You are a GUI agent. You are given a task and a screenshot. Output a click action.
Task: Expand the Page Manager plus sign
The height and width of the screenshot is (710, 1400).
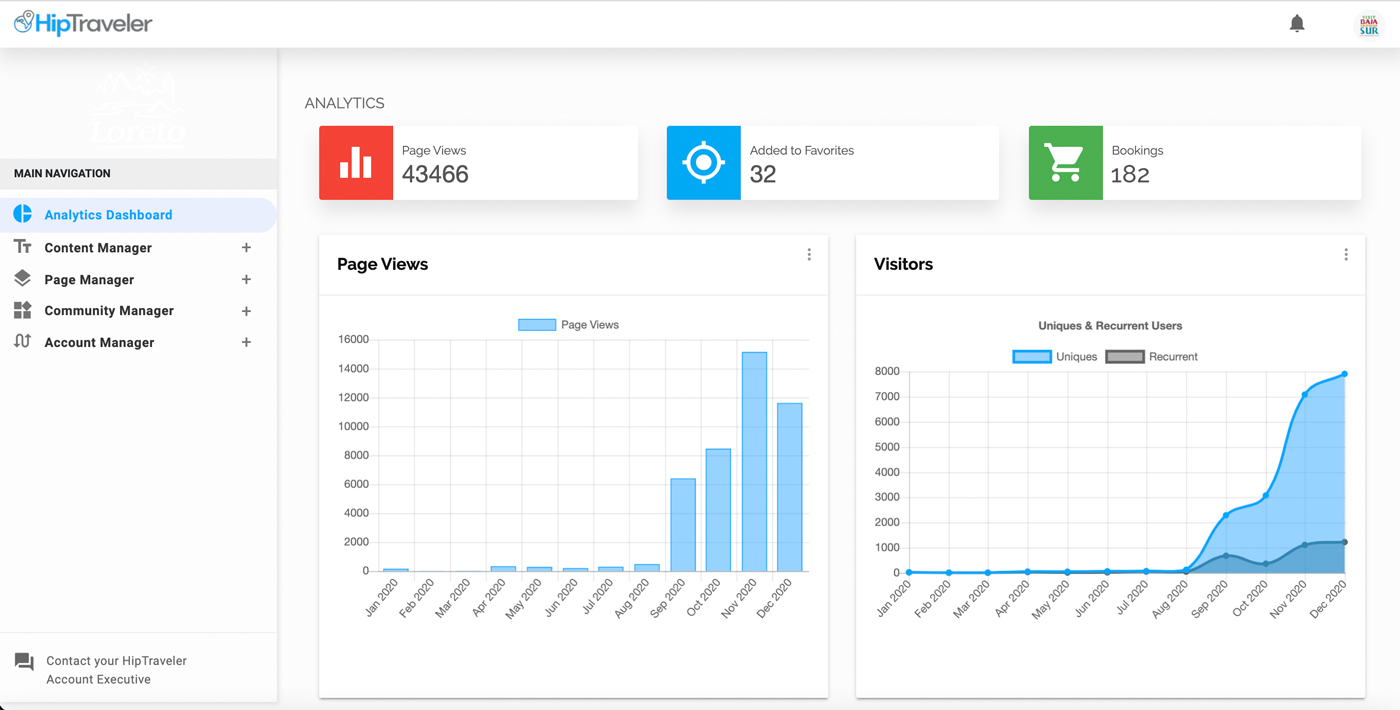point(246,280)
